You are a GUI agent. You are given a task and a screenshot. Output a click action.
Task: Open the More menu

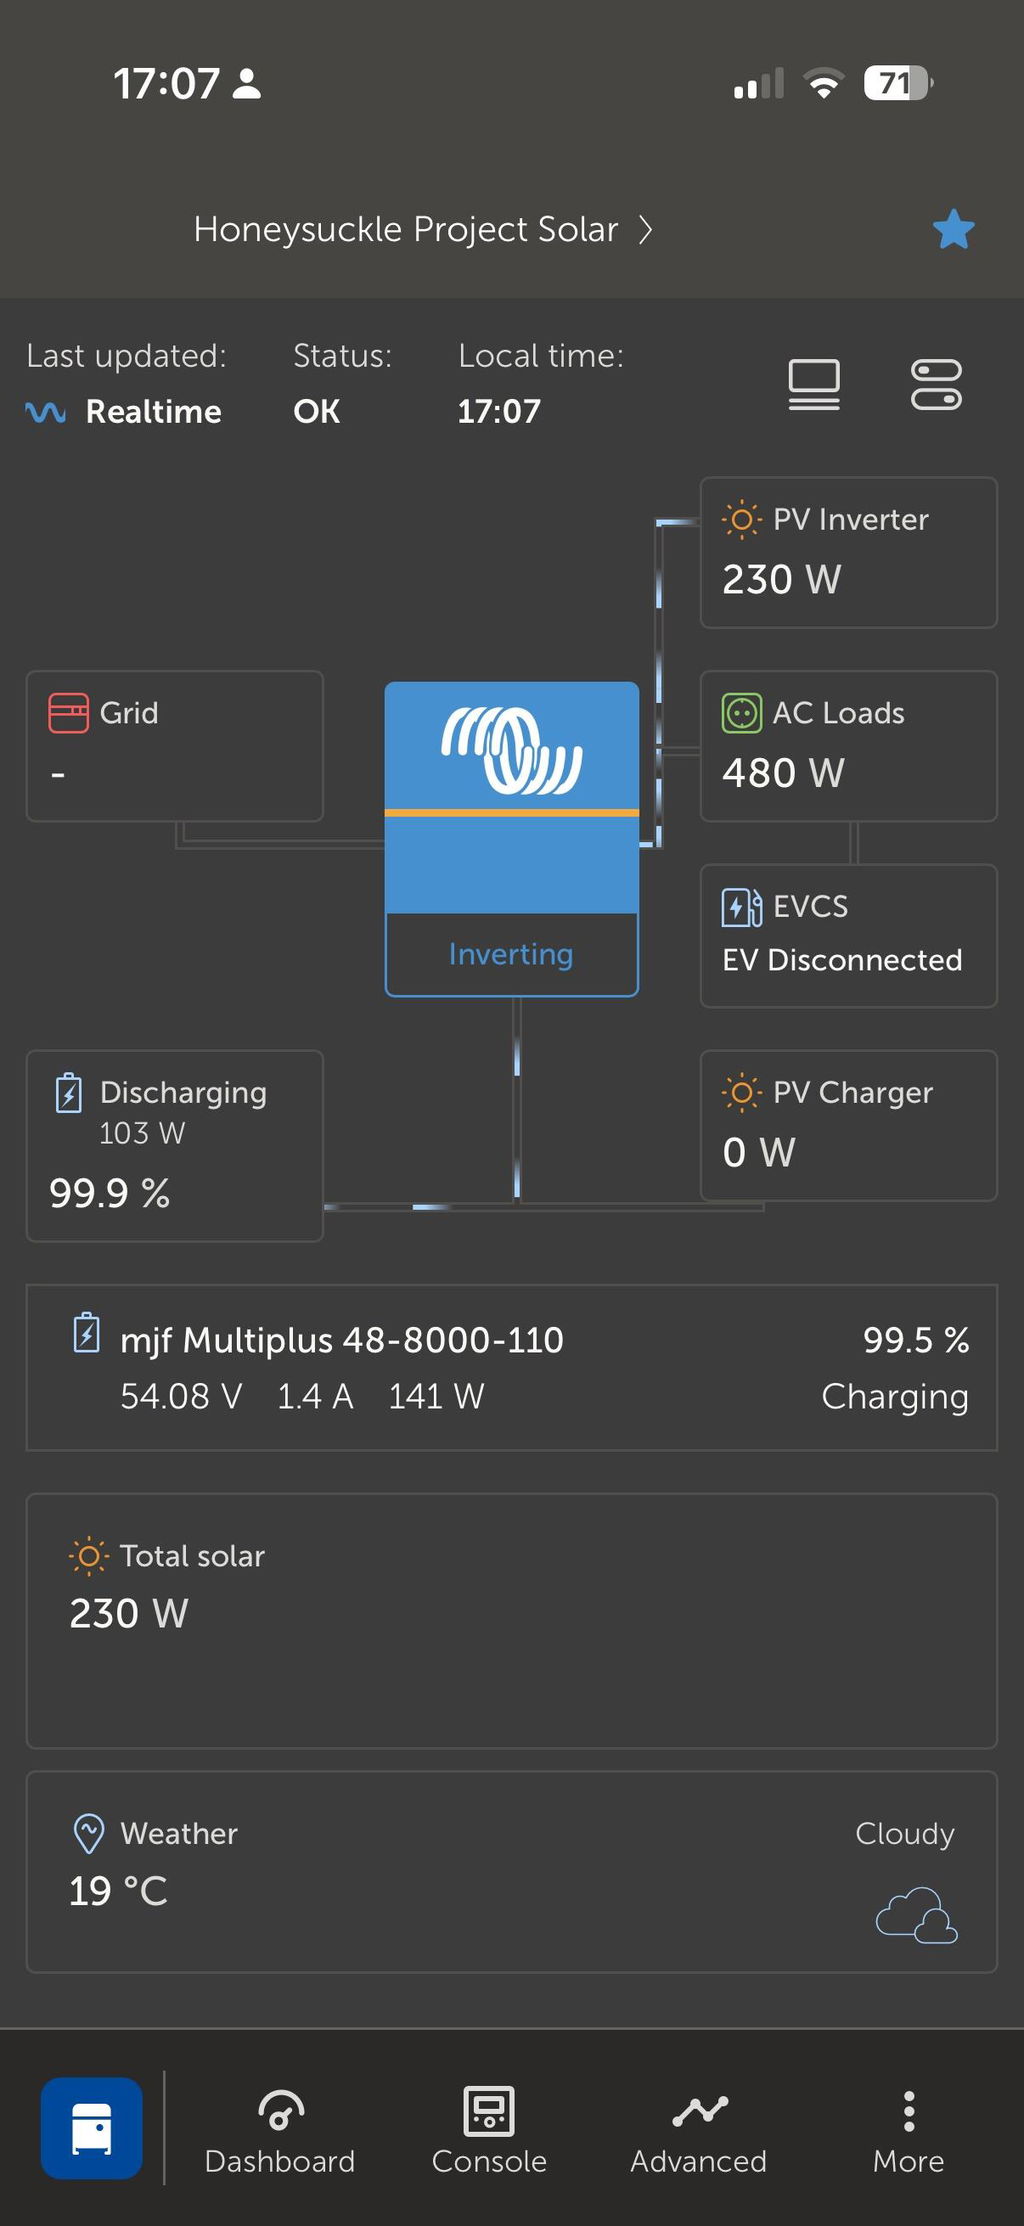[908, 2132]
